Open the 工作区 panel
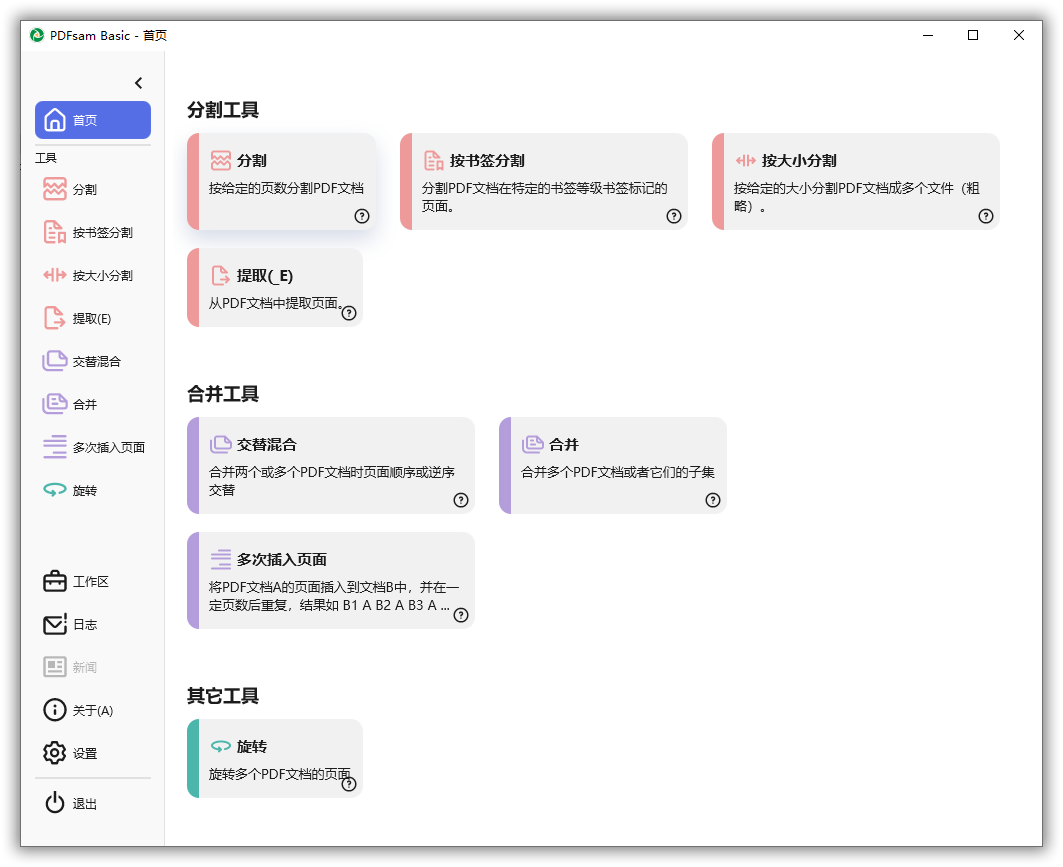Image resolution: width=1063 pixels, height=867 pixels. [x=88, y=581]
